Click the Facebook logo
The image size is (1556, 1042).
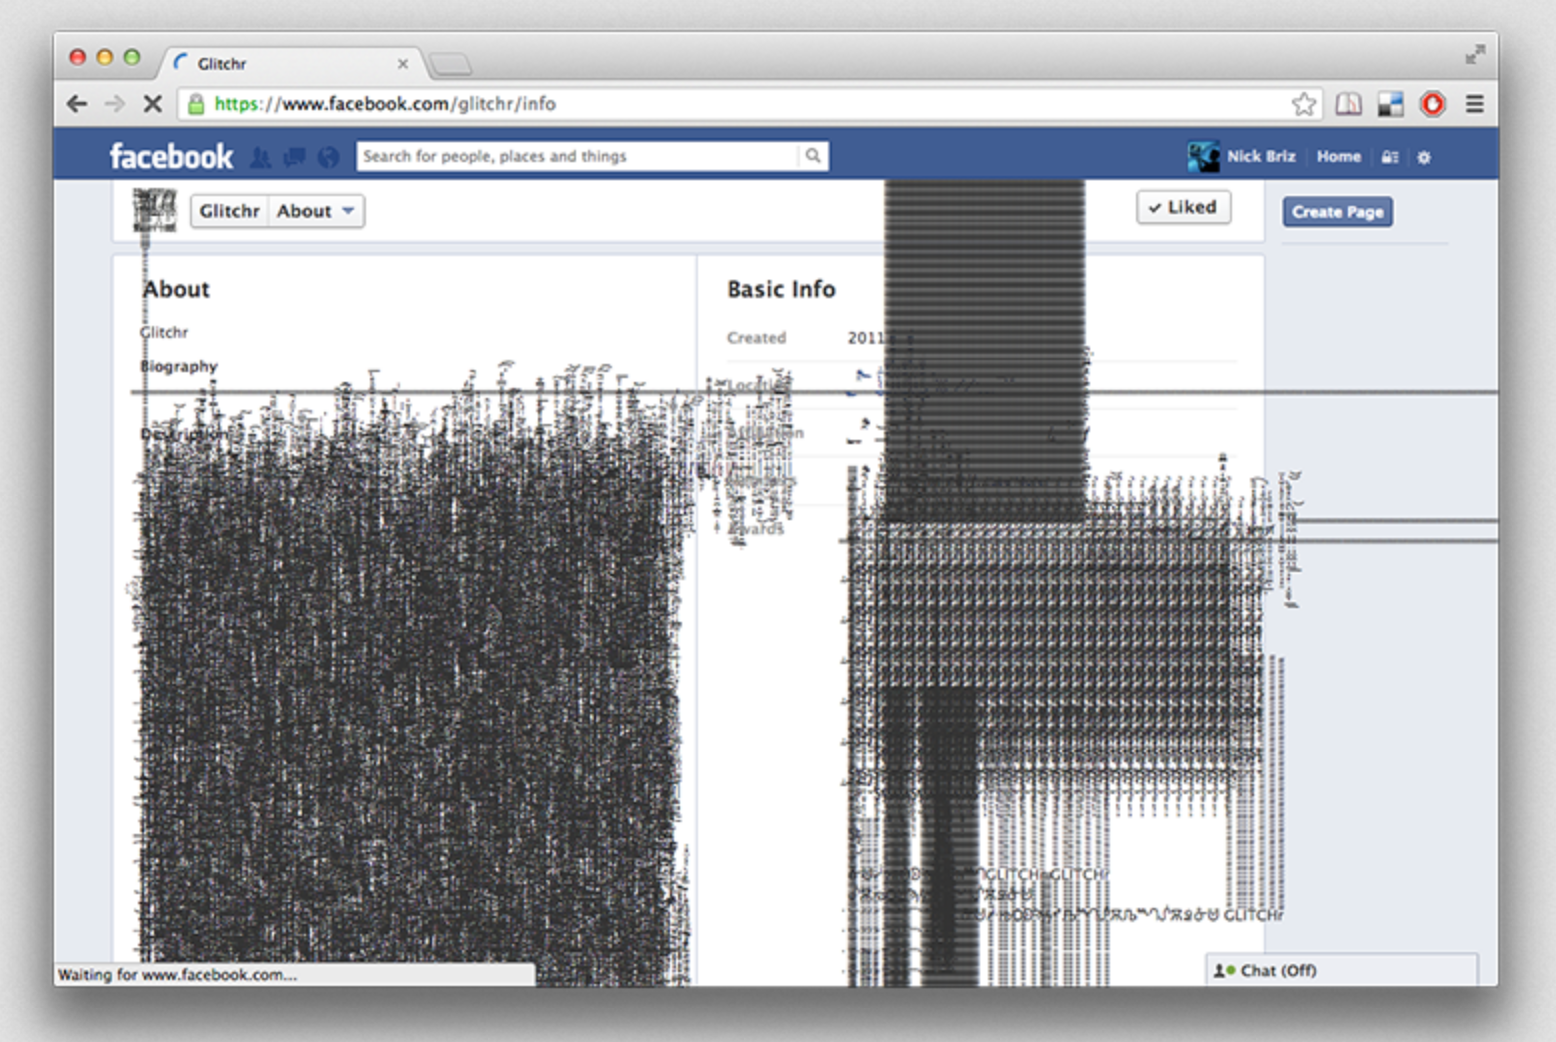pyautogui.click(x=170, y=156)
